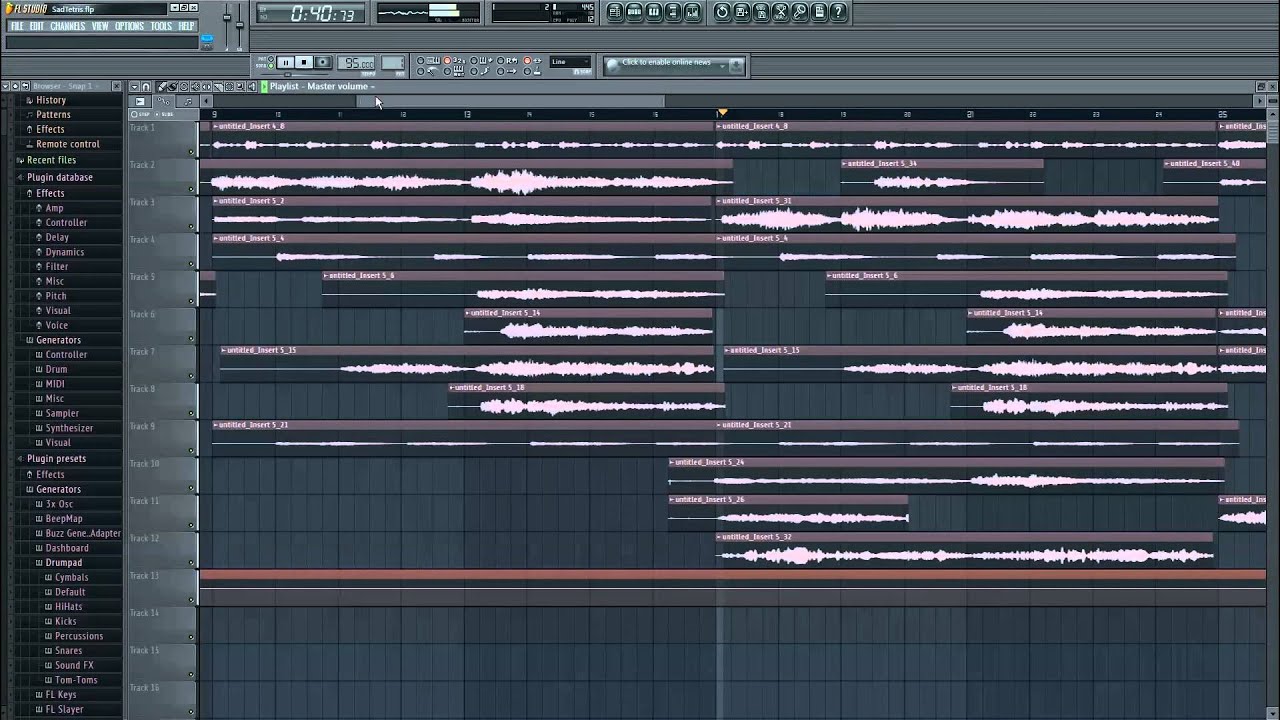Screen dimensions: 1280x720
Task: Click 'Click to enable online news'
Action: pos(666,62)
